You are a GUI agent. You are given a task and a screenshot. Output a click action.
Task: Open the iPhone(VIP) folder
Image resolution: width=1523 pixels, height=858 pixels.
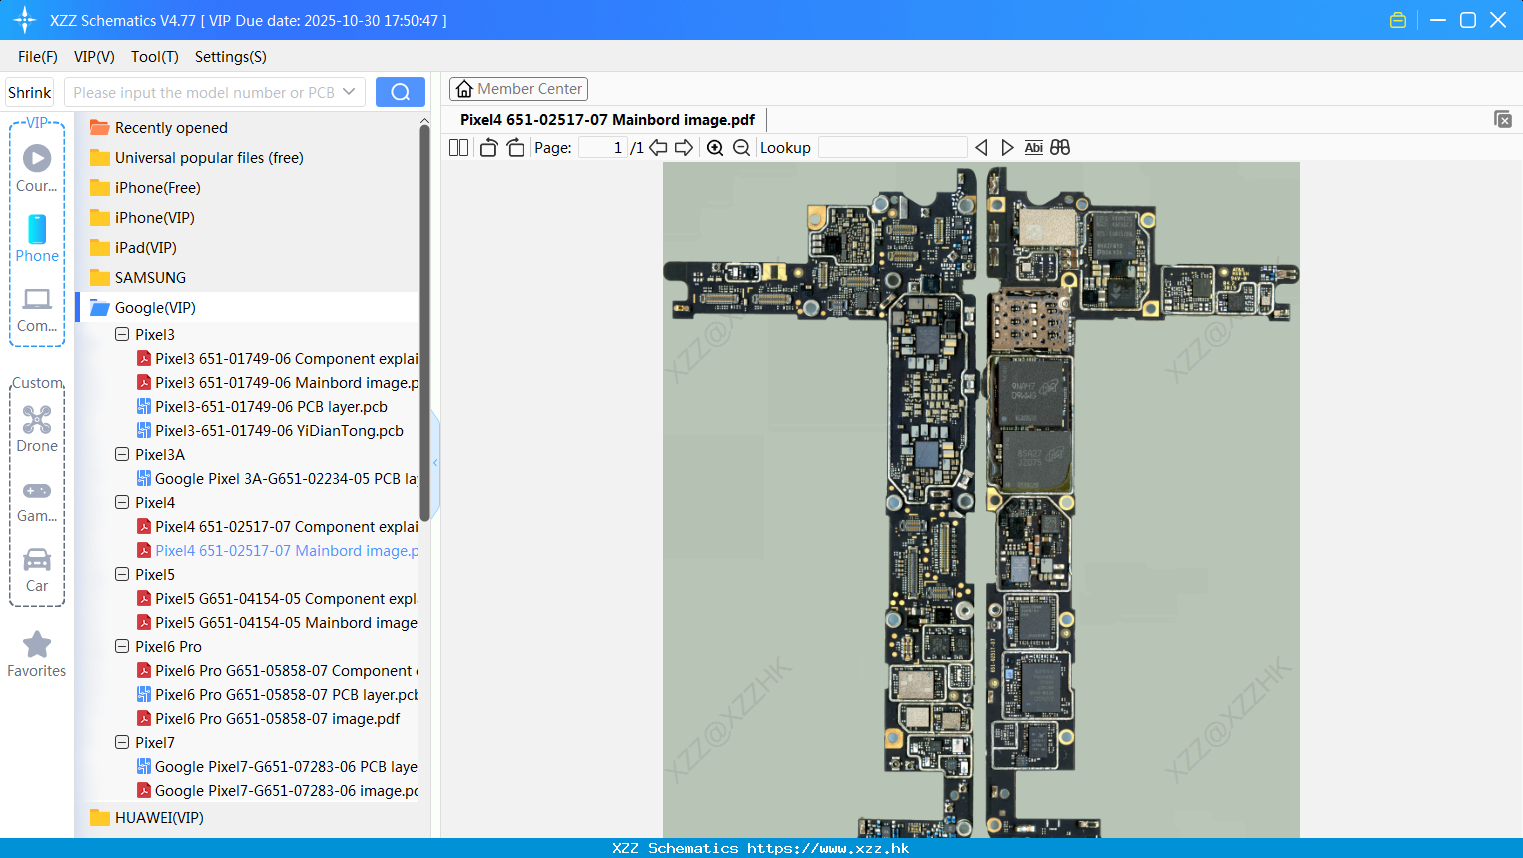click(x=155, y=218)
